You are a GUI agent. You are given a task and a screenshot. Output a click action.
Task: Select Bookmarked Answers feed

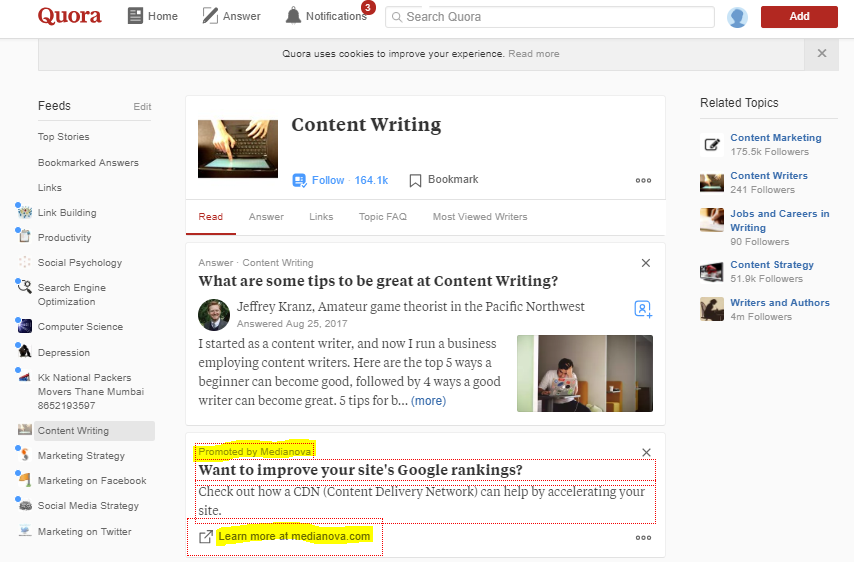click(x=88, y=163)
